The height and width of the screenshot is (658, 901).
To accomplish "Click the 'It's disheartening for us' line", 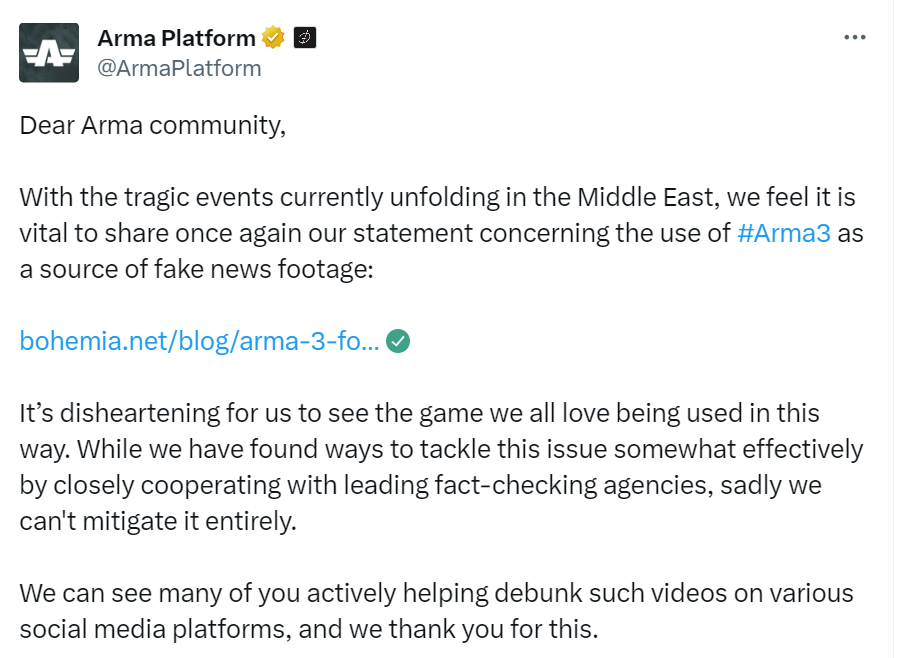I will point(419,413).
